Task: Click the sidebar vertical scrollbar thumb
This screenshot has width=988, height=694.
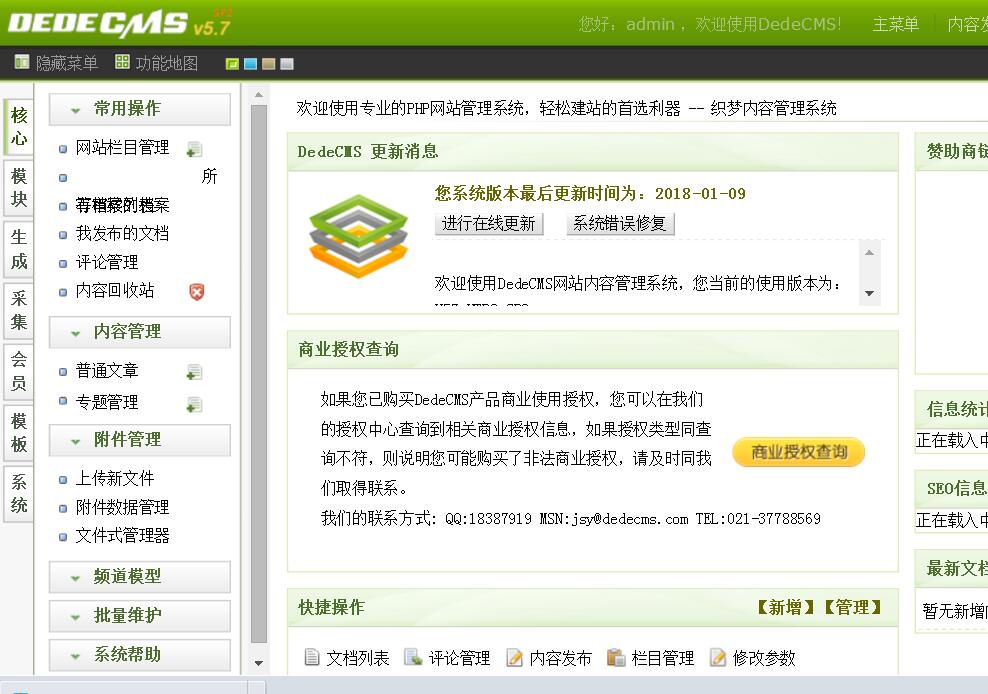Action: [x=258, y=374]
